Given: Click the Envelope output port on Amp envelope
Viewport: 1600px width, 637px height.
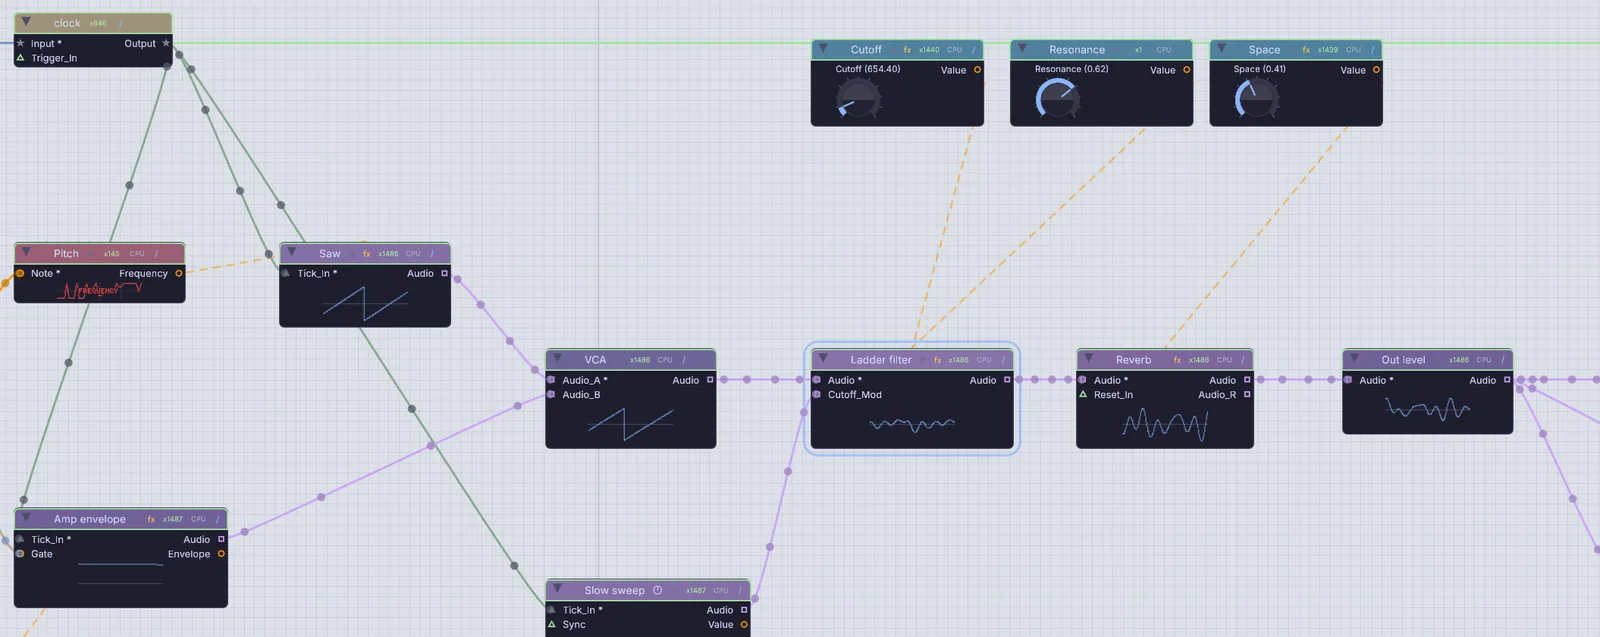Looking at the screenshot, I should [221, 553].
